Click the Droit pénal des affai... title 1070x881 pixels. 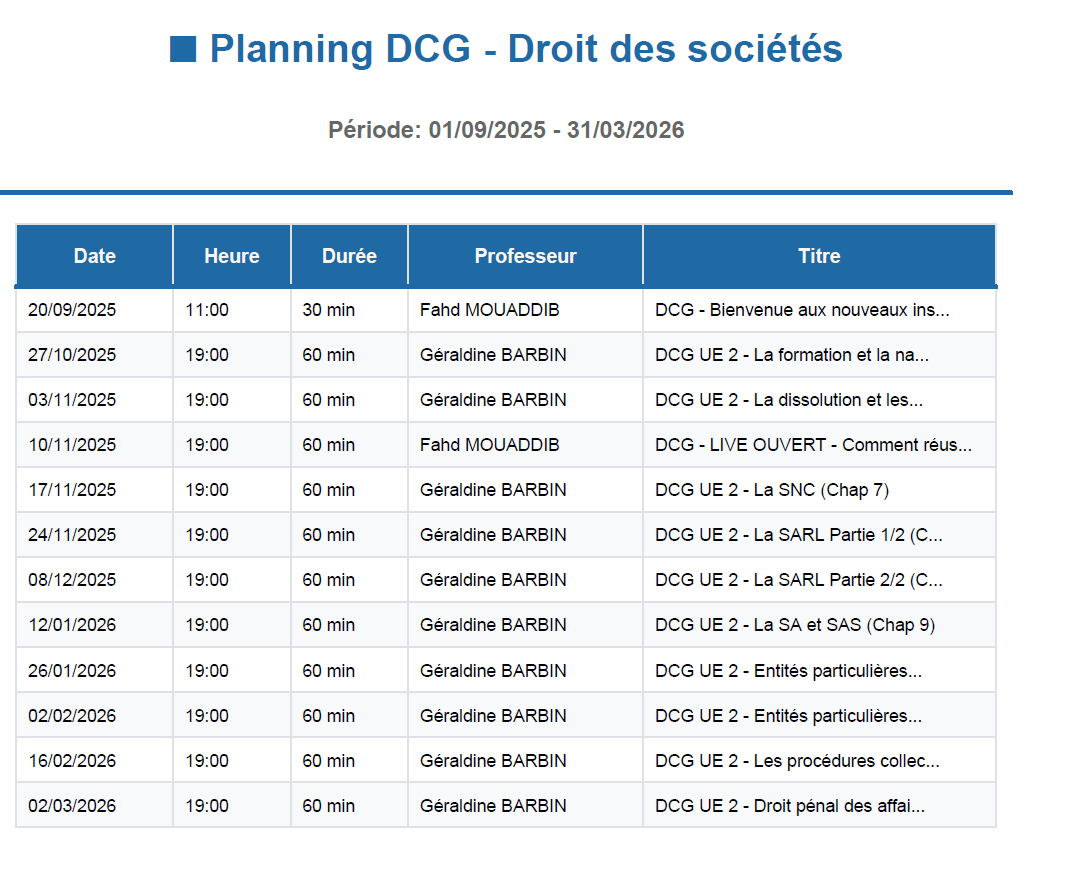[x=790, y=806]
